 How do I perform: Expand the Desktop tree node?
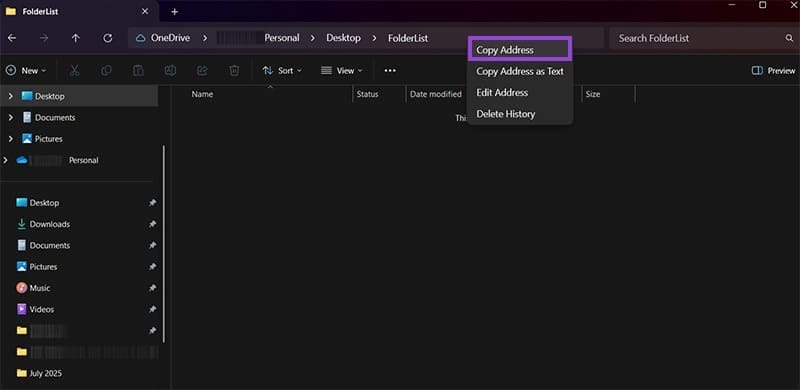click(11, 96)
